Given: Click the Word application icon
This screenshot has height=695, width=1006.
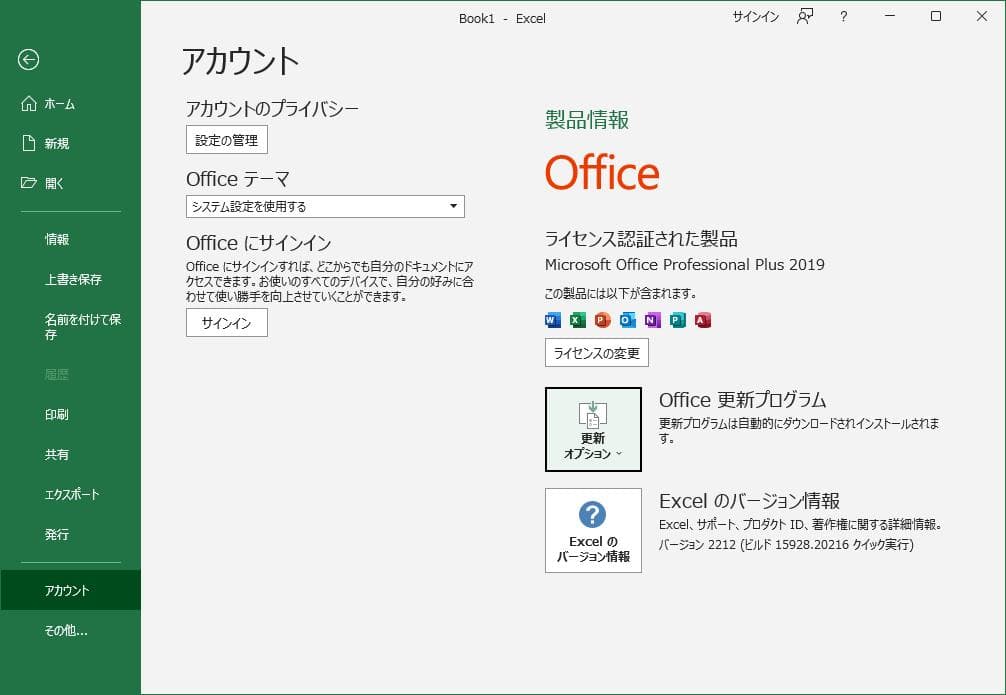Looking at the screenshot, I should point(552,320).
